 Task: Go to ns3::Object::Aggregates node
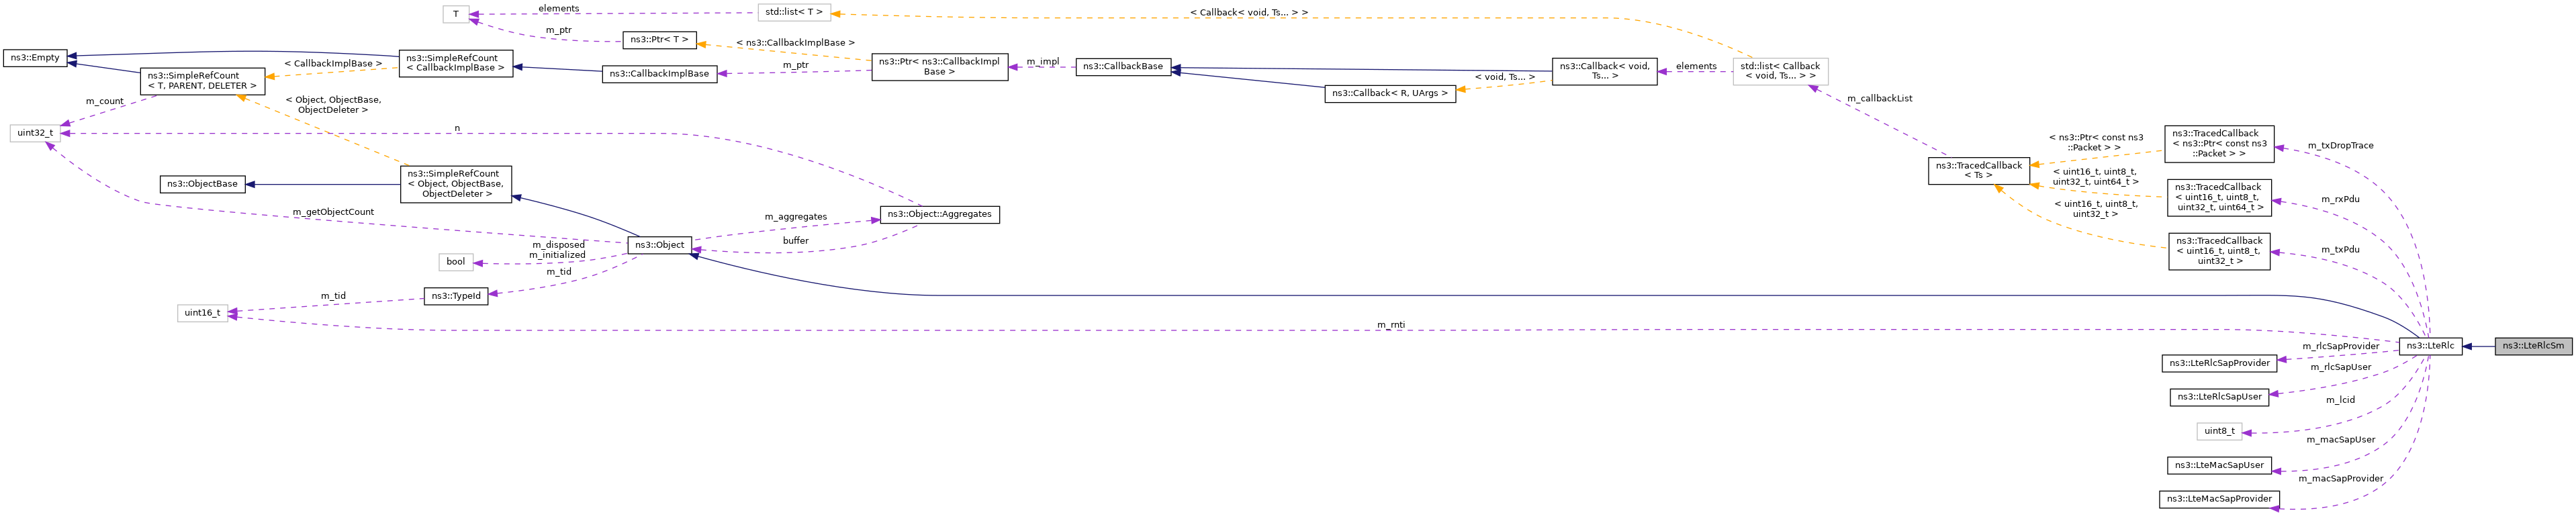coord(939,215)
